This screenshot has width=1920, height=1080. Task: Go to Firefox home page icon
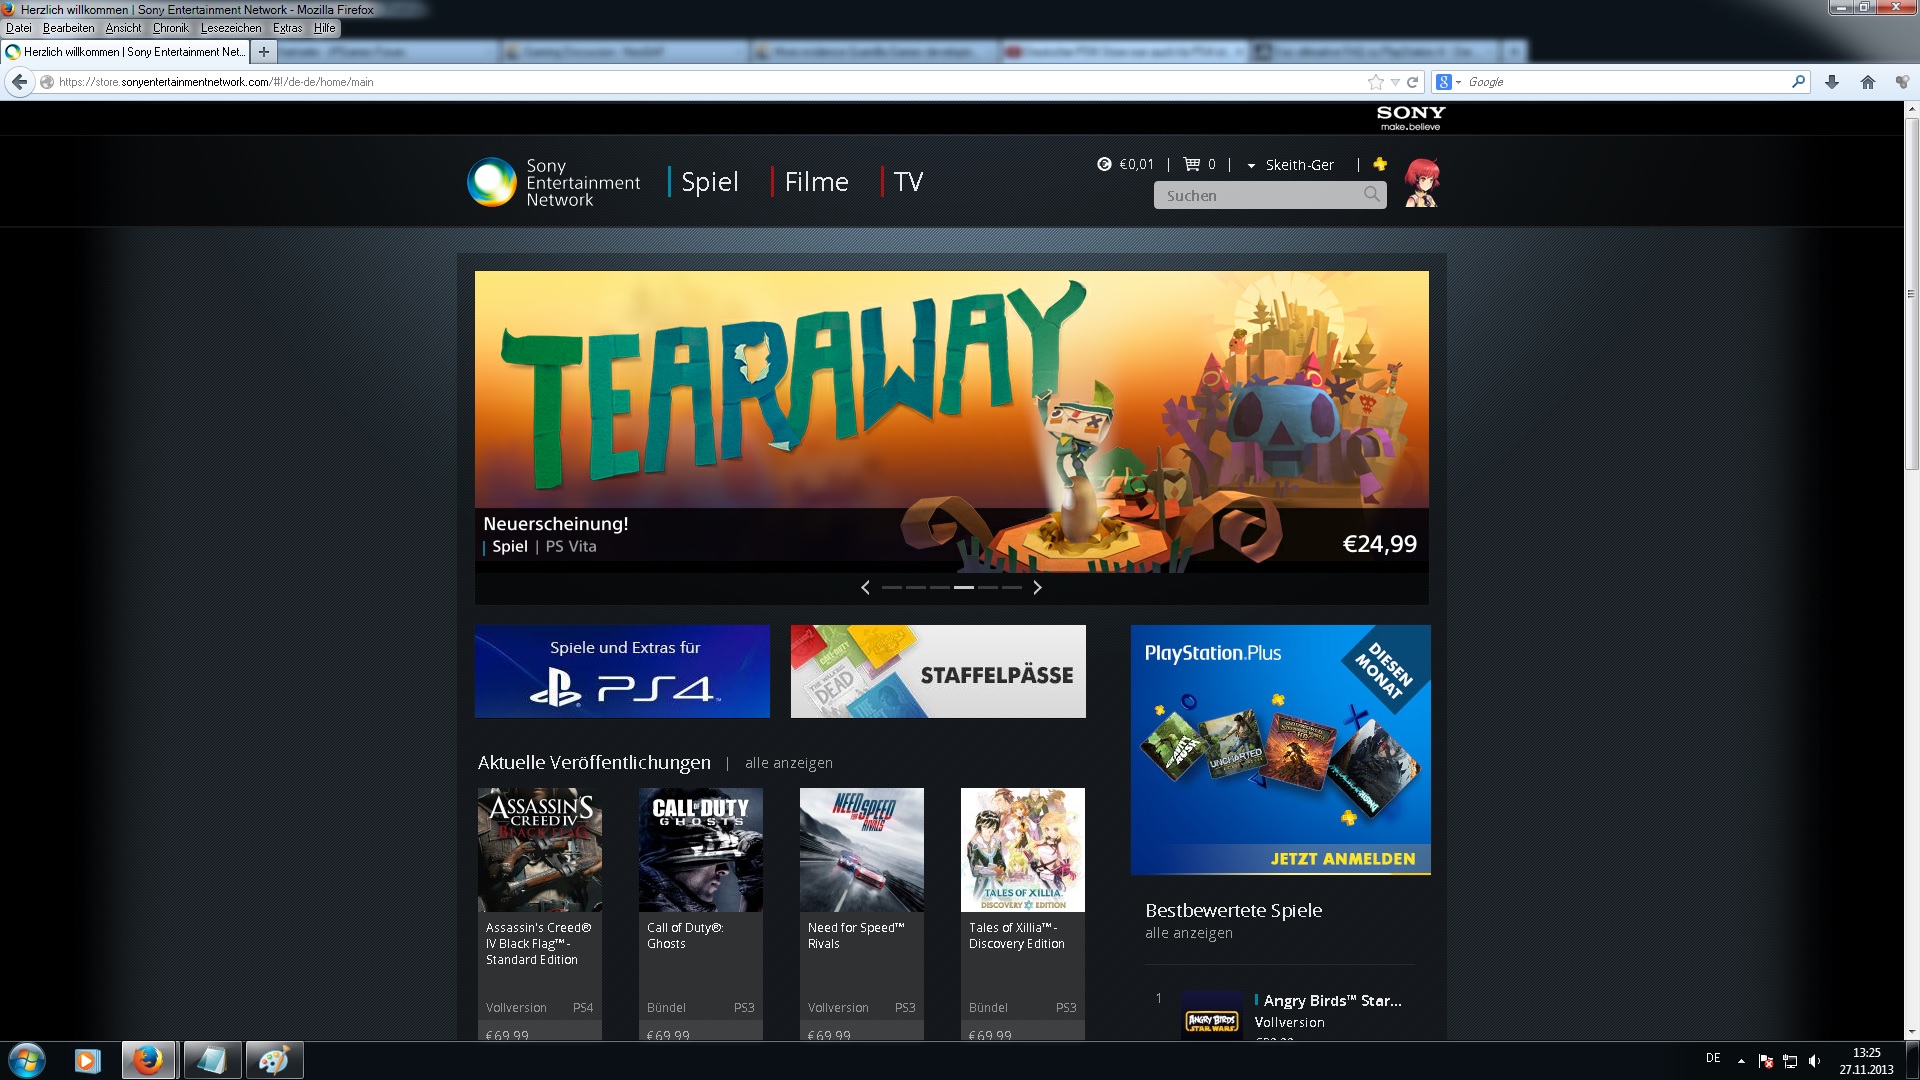[1868, 82]
